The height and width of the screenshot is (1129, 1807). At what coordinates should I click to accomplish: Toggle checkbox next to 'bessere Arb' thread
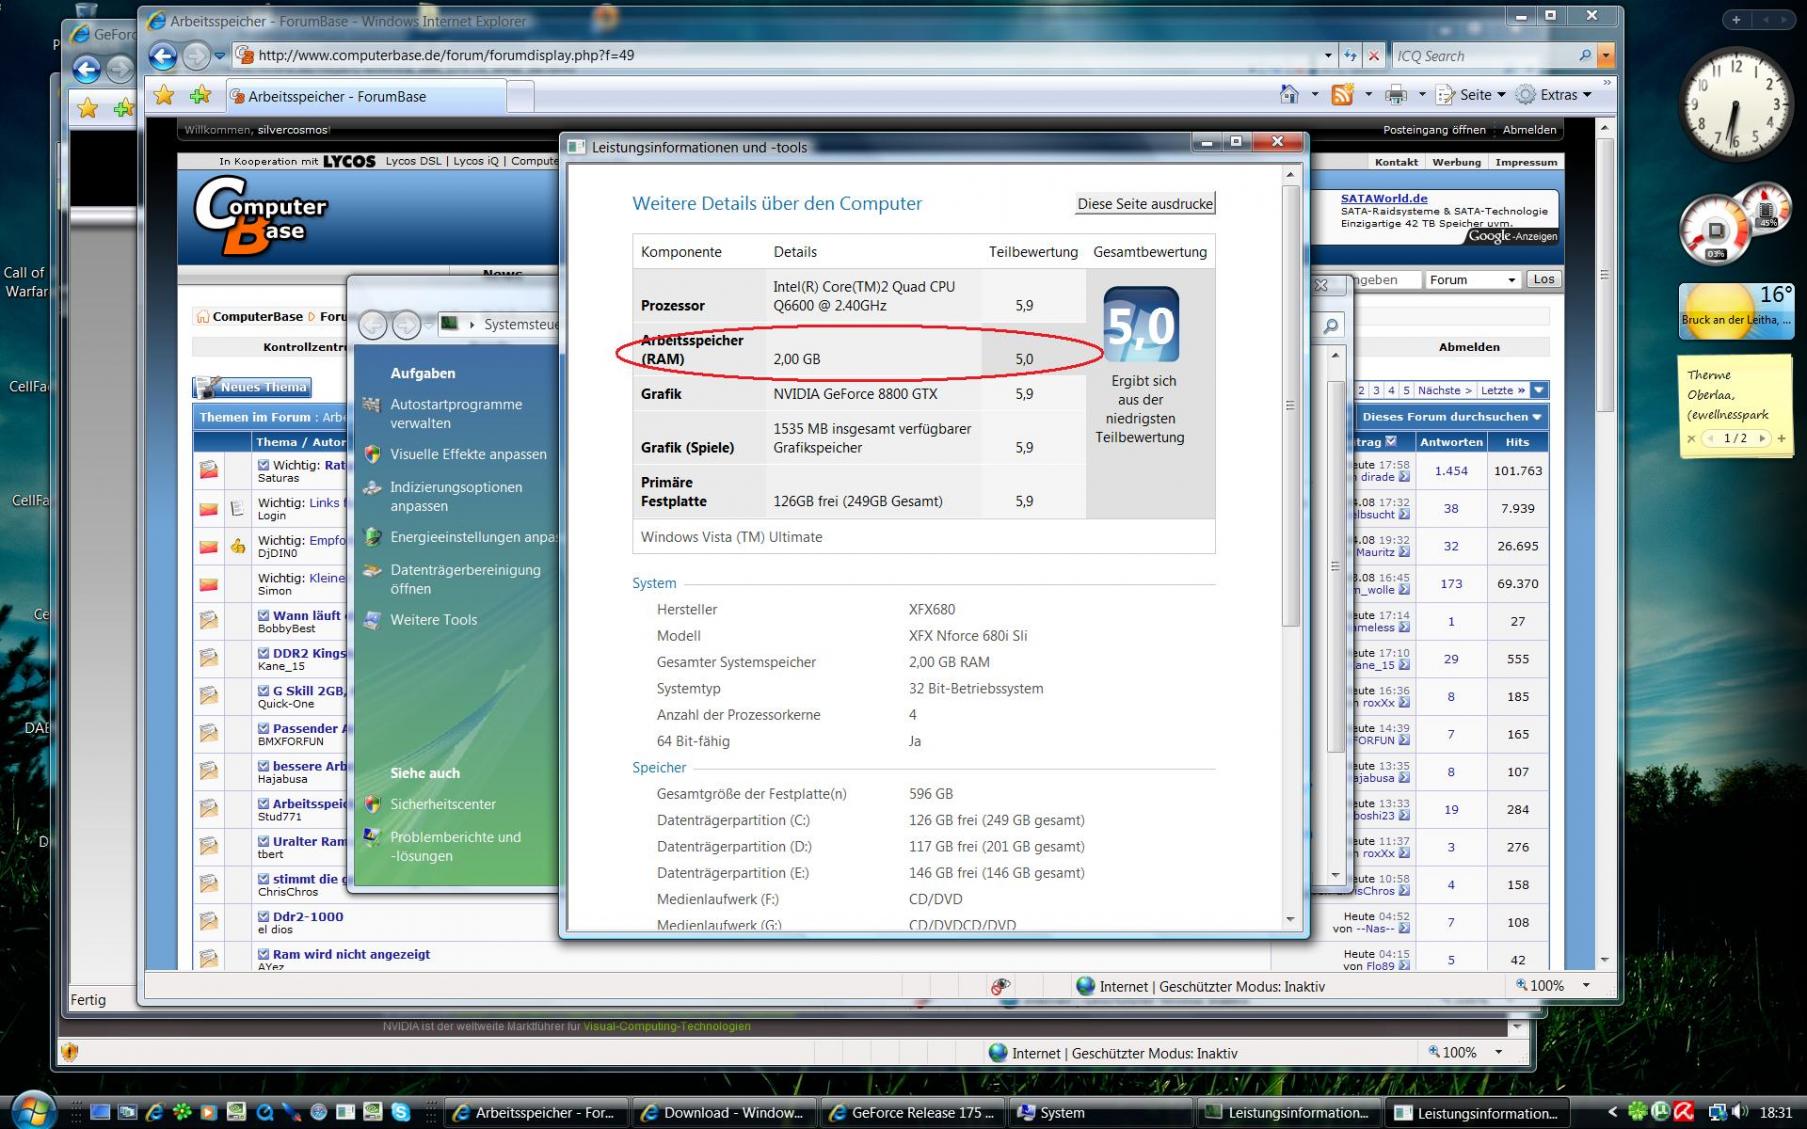(263, 766)
